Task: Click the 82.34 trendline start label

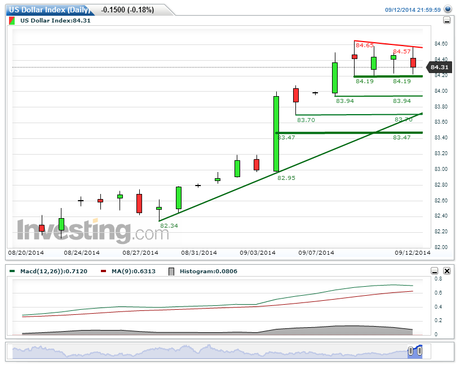Action: click(169, 226)
